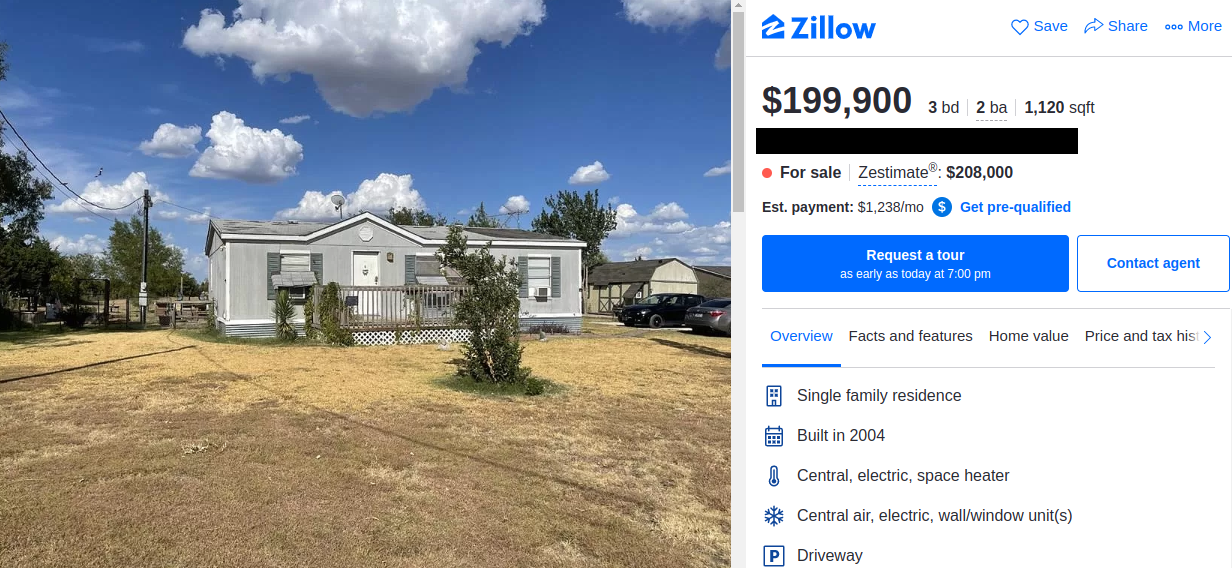Switch to the Home value tab

coord(1028,336)
